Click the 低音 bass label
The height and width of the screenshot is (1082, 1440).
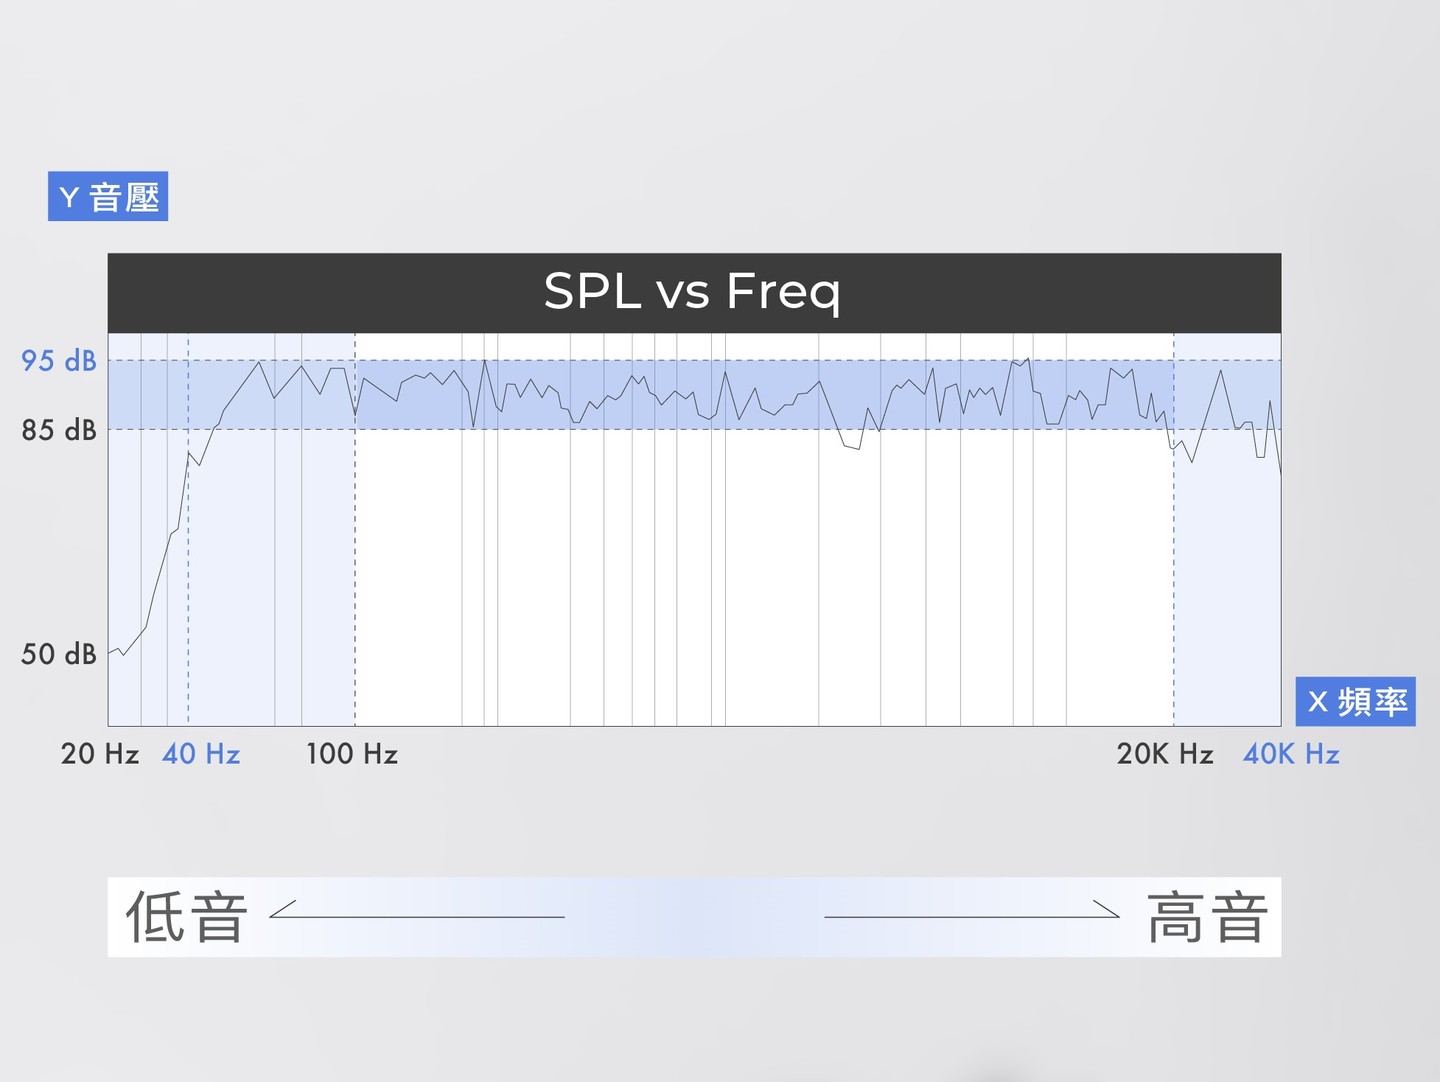[x=187, y=917]
